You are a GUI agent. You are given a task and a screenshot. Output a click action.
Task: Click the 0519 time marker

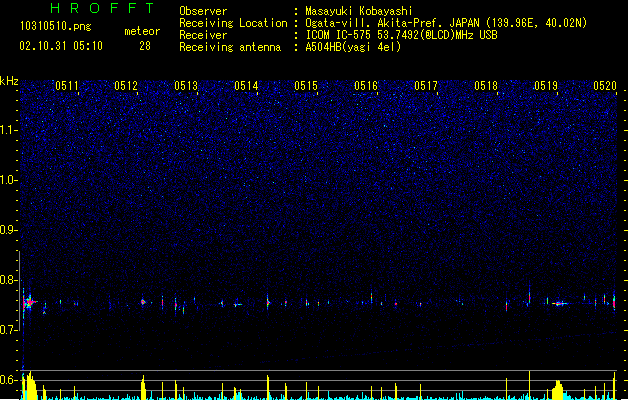tap(546, 86)
